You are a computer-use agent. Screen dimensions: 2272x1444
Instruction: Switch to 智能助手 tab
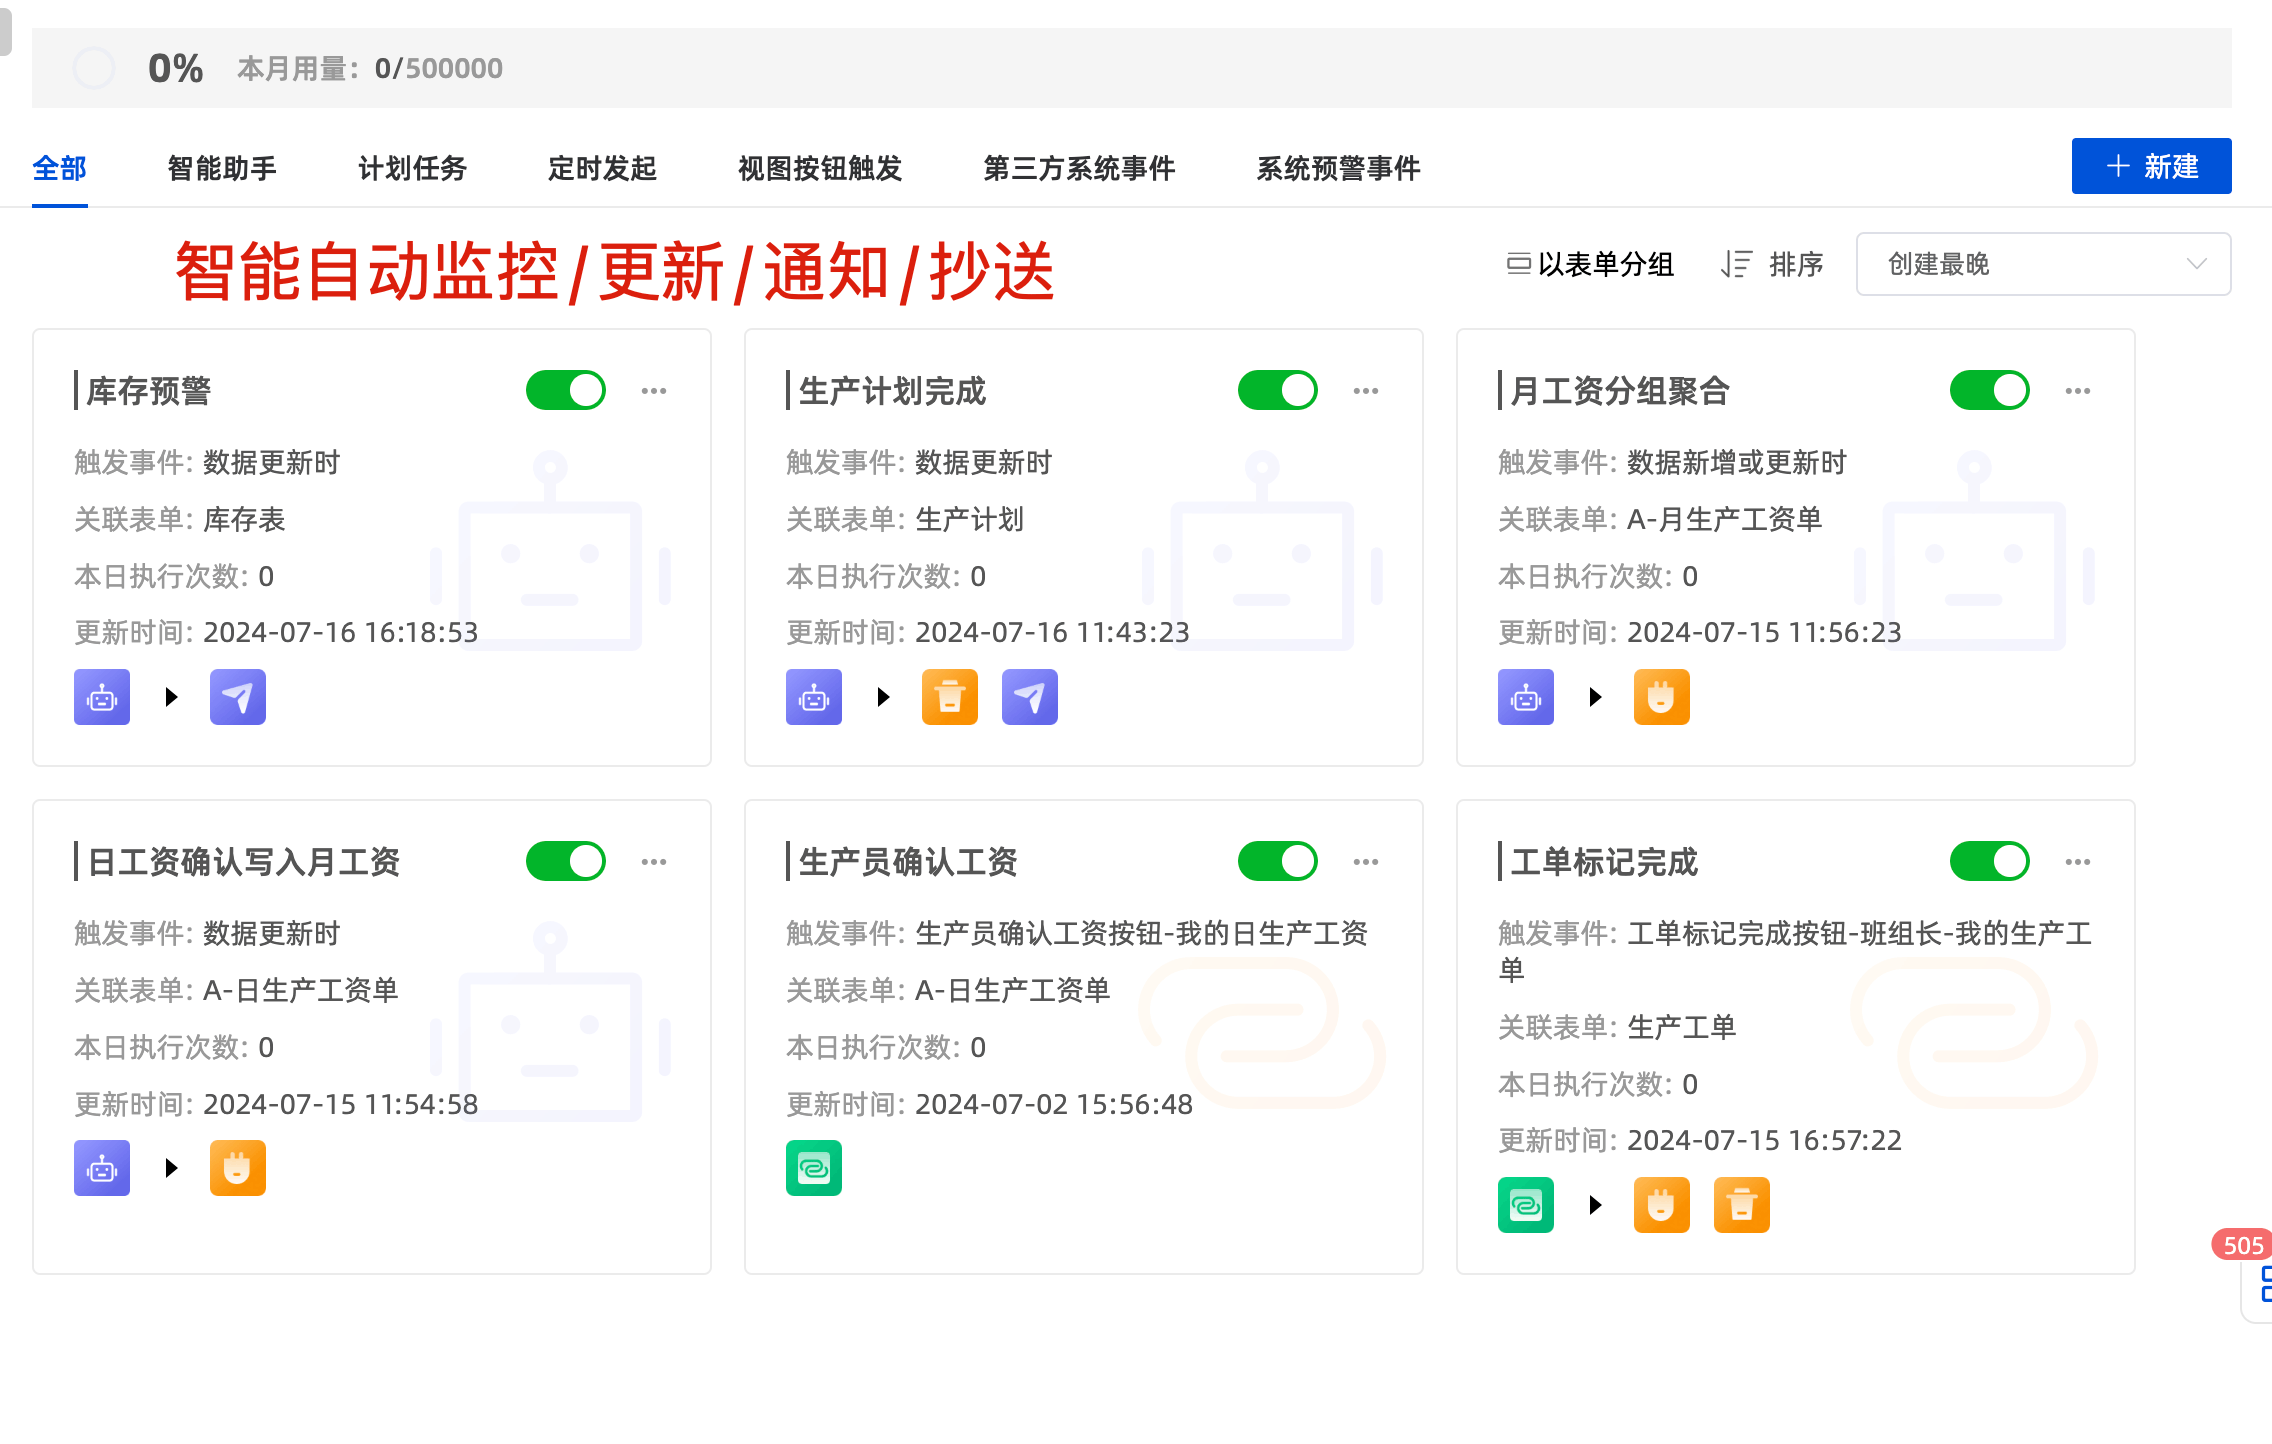[222, 168]
